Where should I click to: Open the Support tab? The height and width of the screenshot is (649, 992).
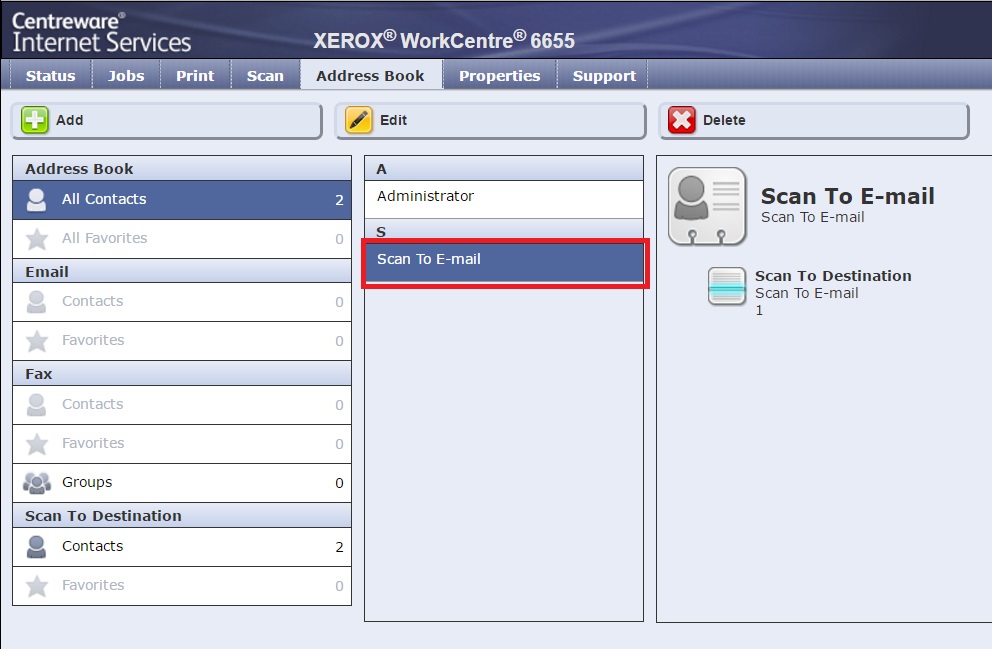604,76
